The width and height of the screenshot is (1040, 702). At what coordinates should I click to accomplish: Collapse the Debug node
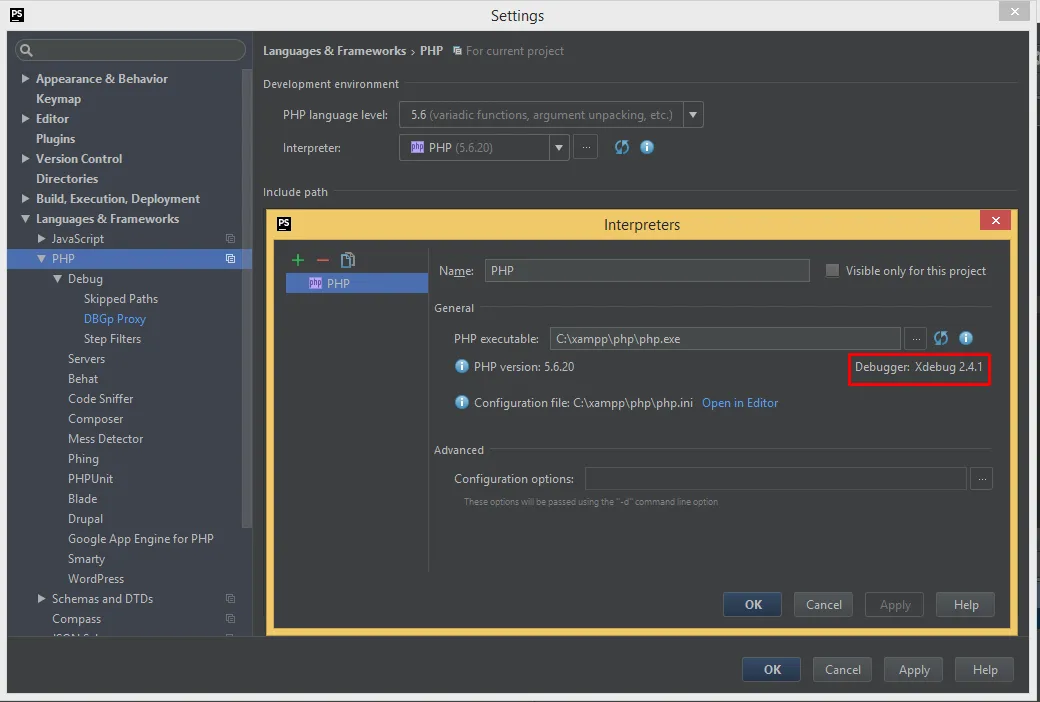[57, 279]
